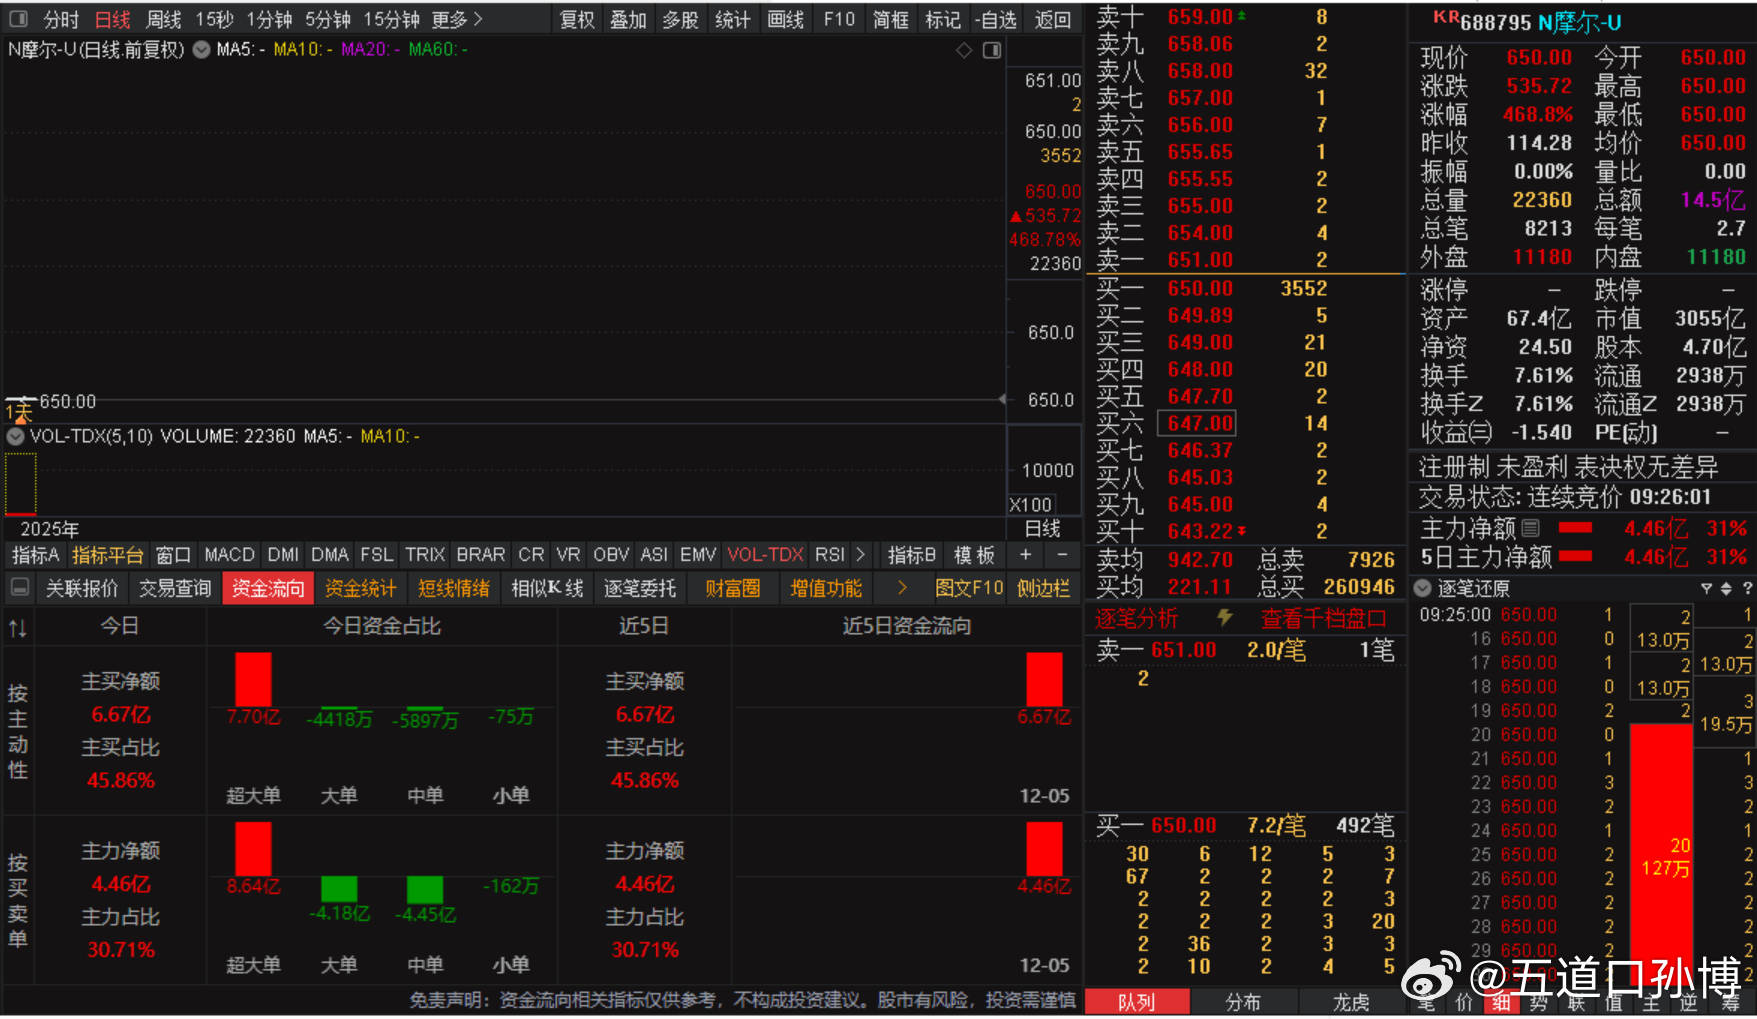1757x1019 pixels.
Task: Click the down arrow marker beside 643.22
Action: pyautogui.click(x=1242, y=531)
